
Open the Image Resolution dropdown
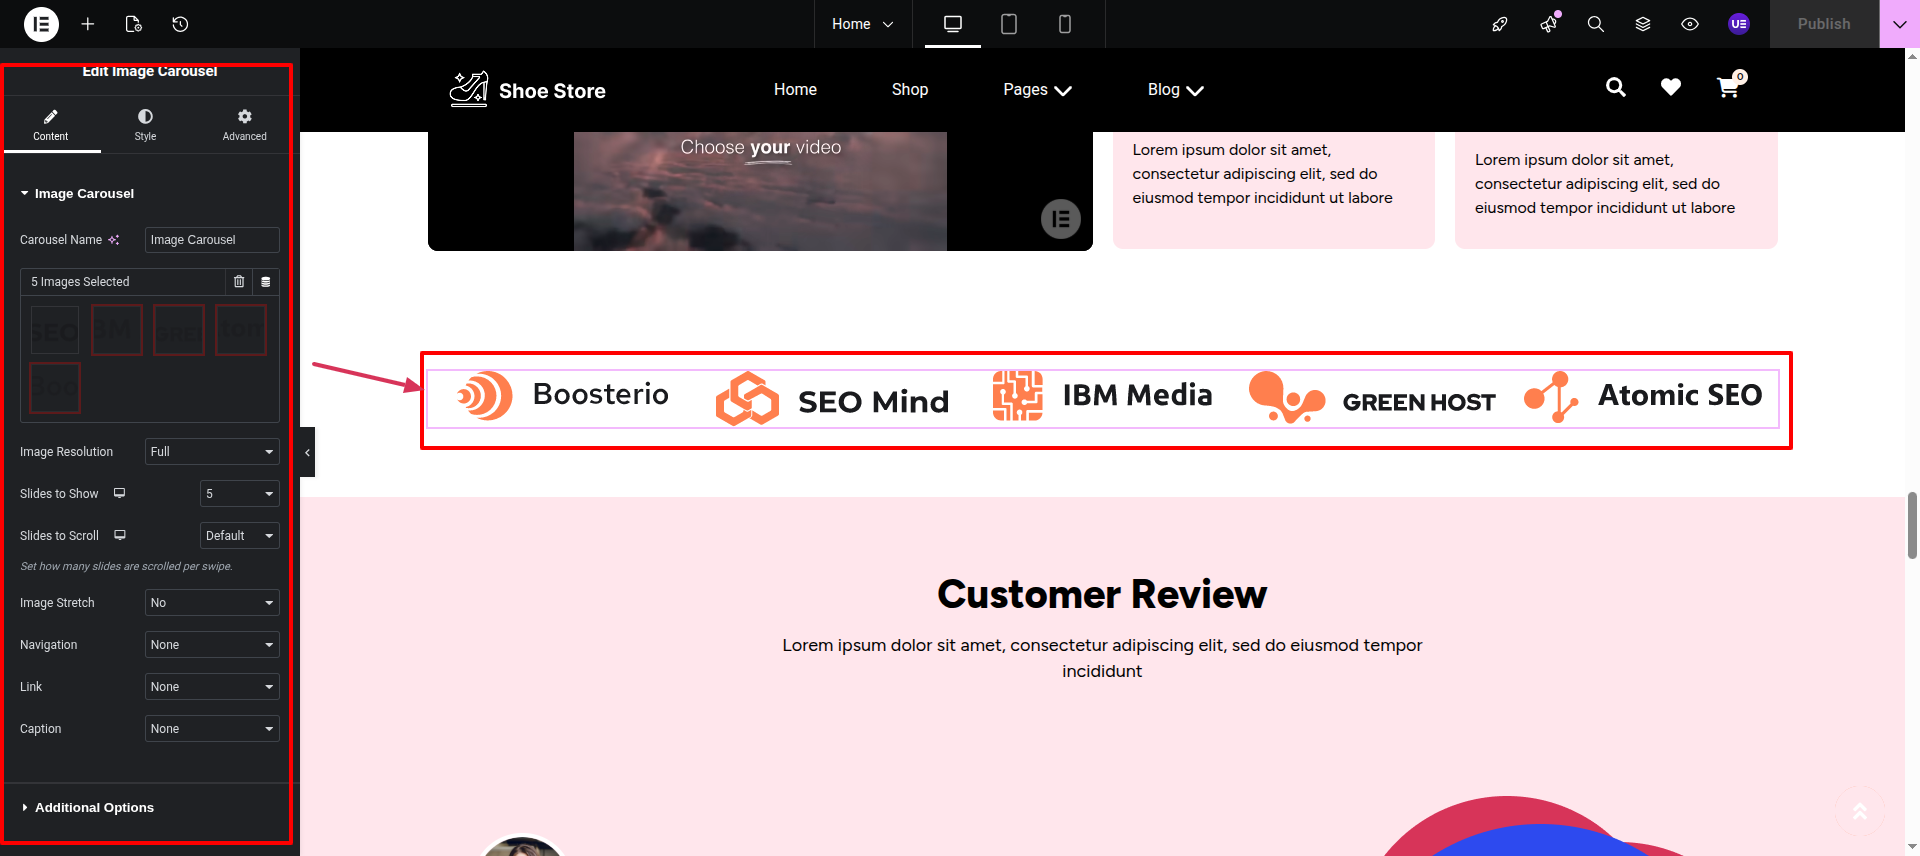point(212,452)
